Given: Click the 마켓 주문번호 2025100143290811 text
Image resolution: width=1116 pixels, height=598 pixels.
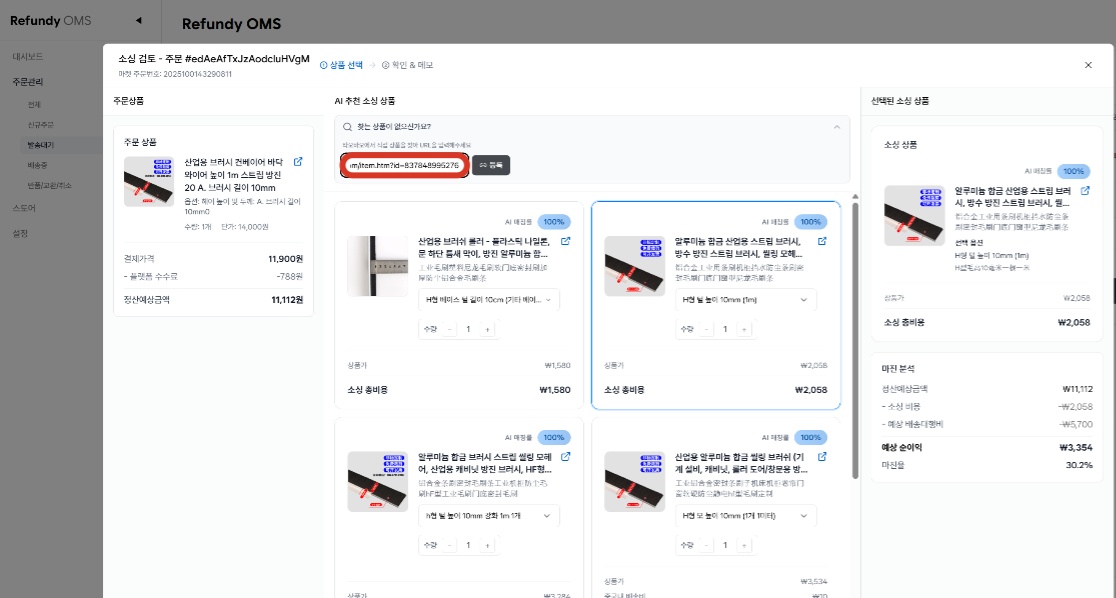Looking at the screenshot, I should coord(175,74).
